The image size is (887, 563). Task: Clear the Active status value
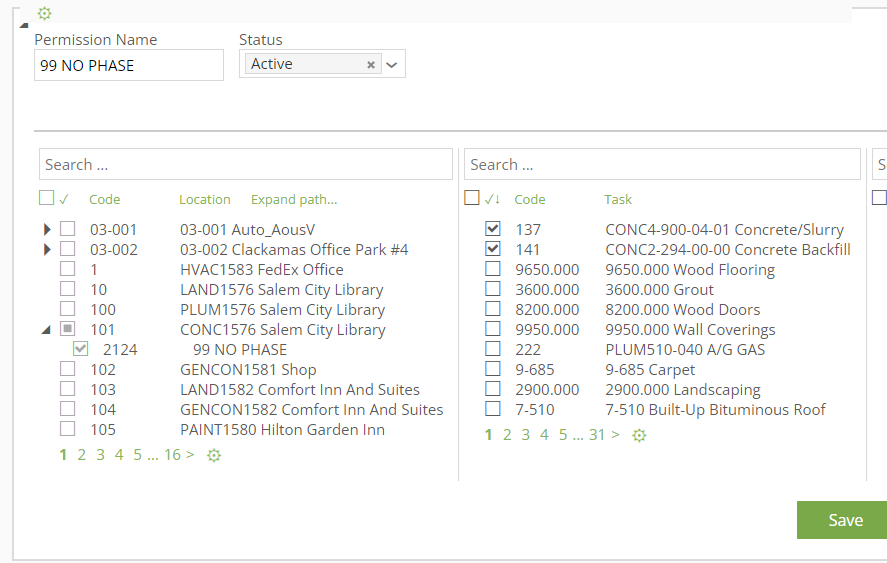coord(371,65)
